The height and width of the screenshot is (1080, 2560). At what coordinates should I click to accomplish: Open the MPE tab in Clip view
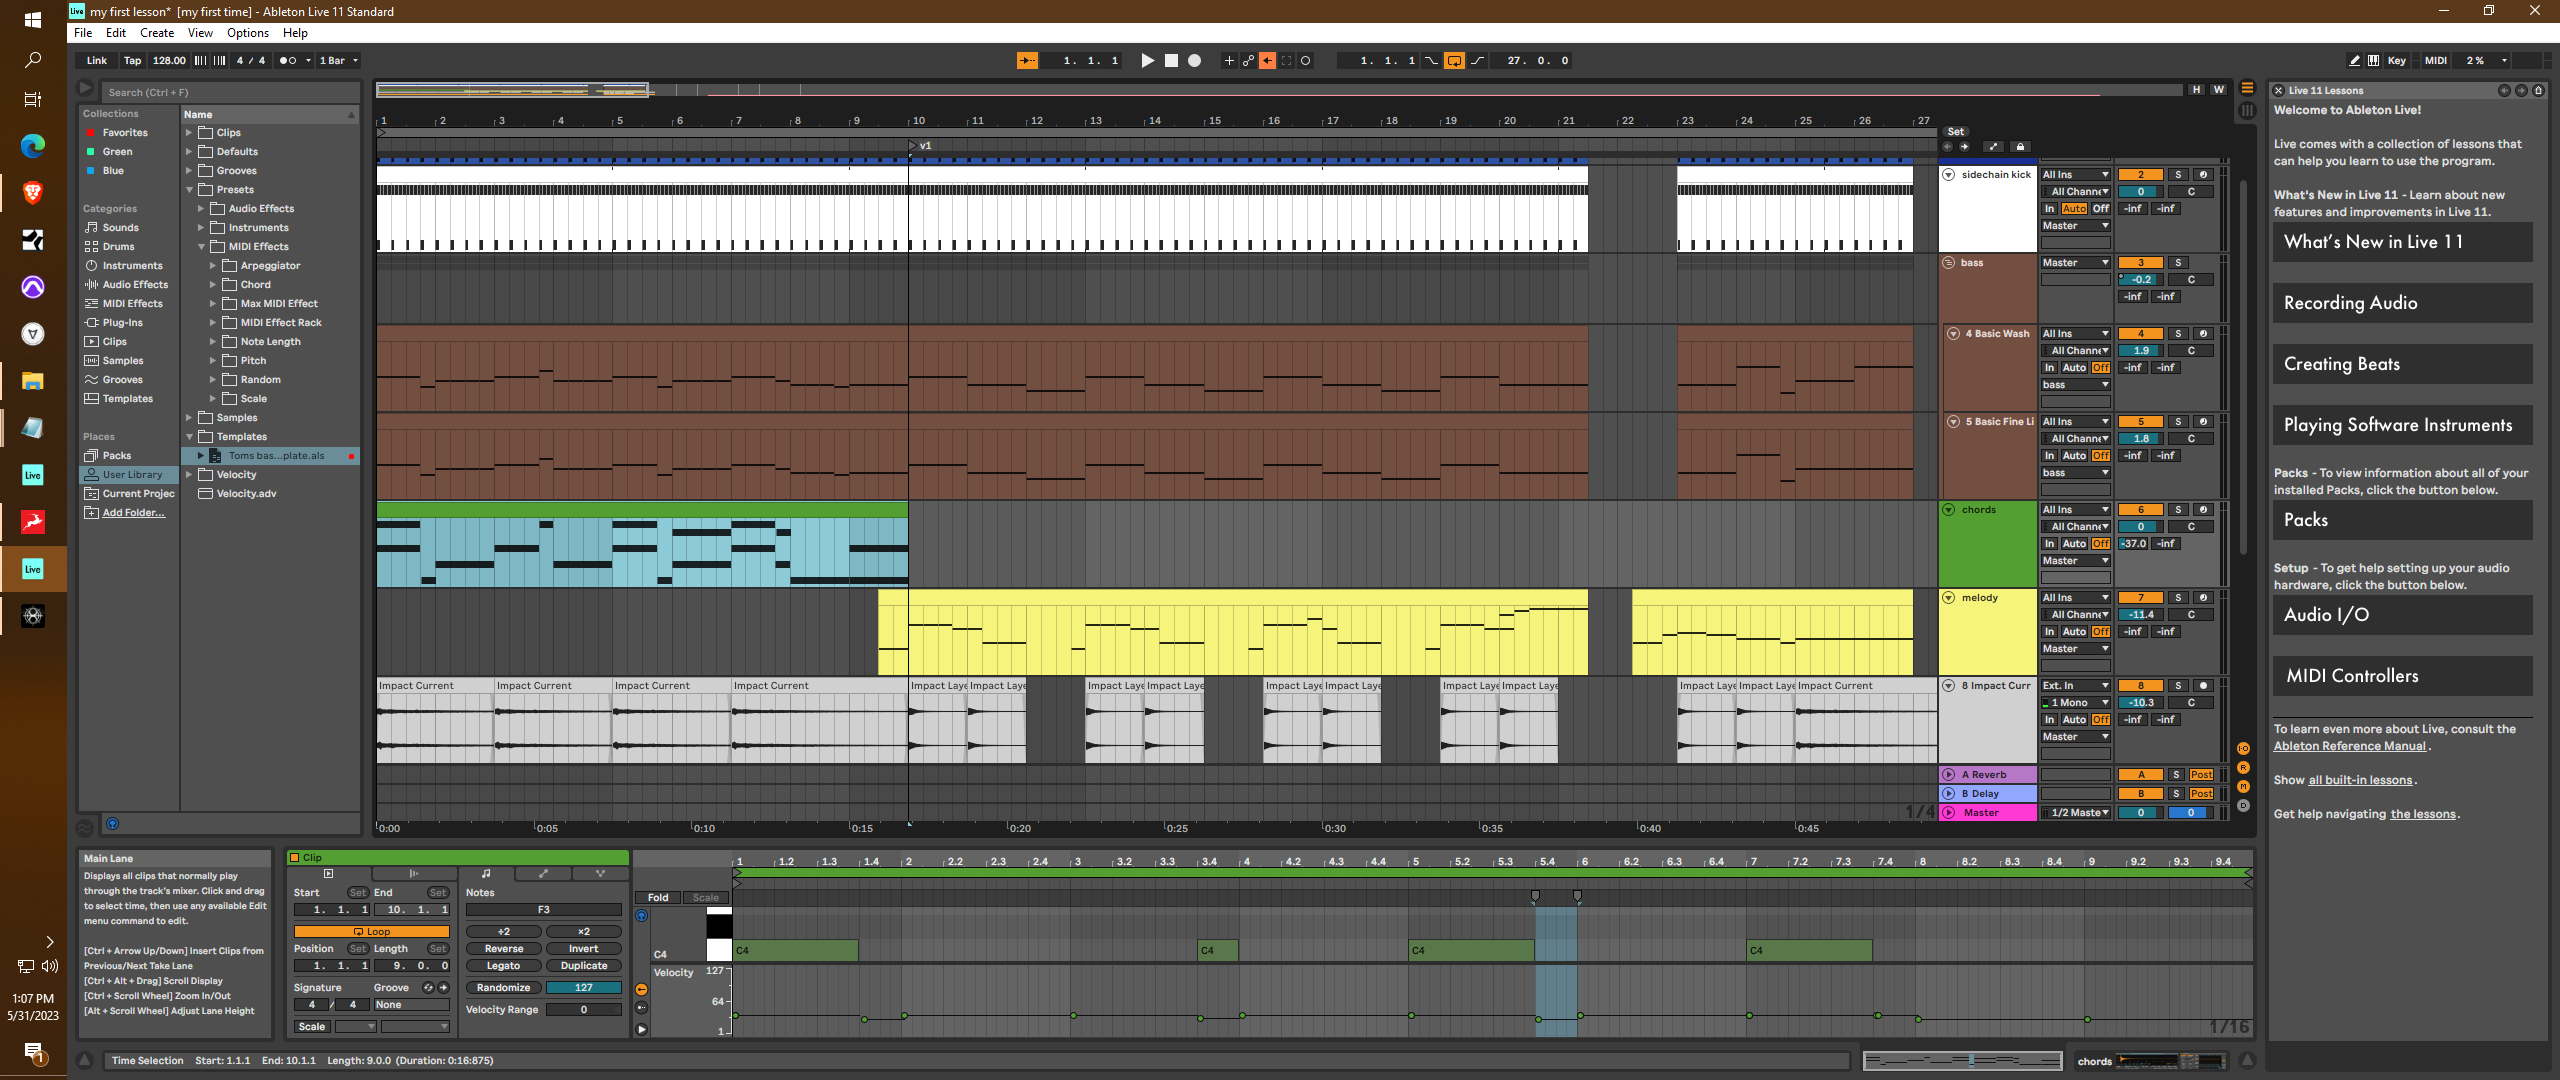(600, 874)
